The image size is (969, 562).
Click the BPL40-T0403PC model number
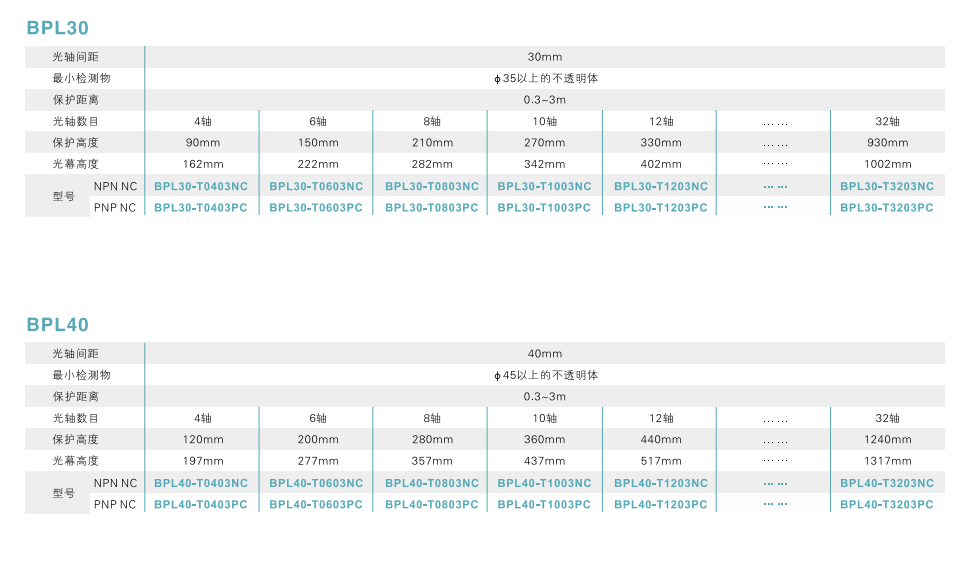point(201,505)
